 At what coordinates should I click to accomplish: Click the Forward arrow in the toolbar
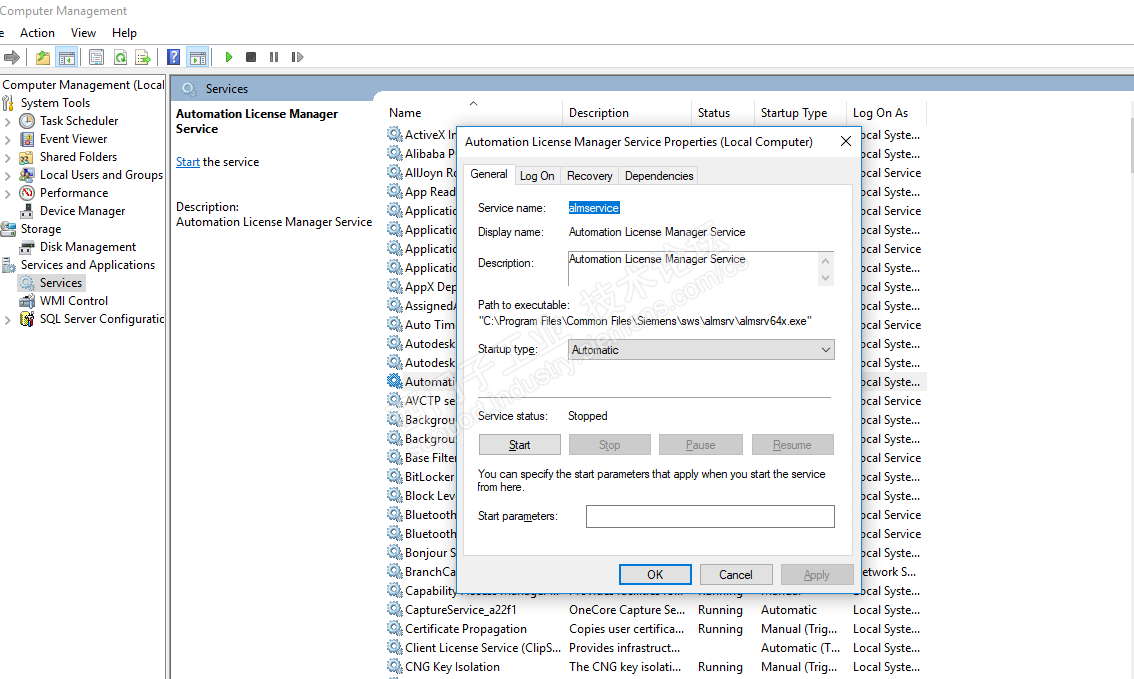pos(12,57)
